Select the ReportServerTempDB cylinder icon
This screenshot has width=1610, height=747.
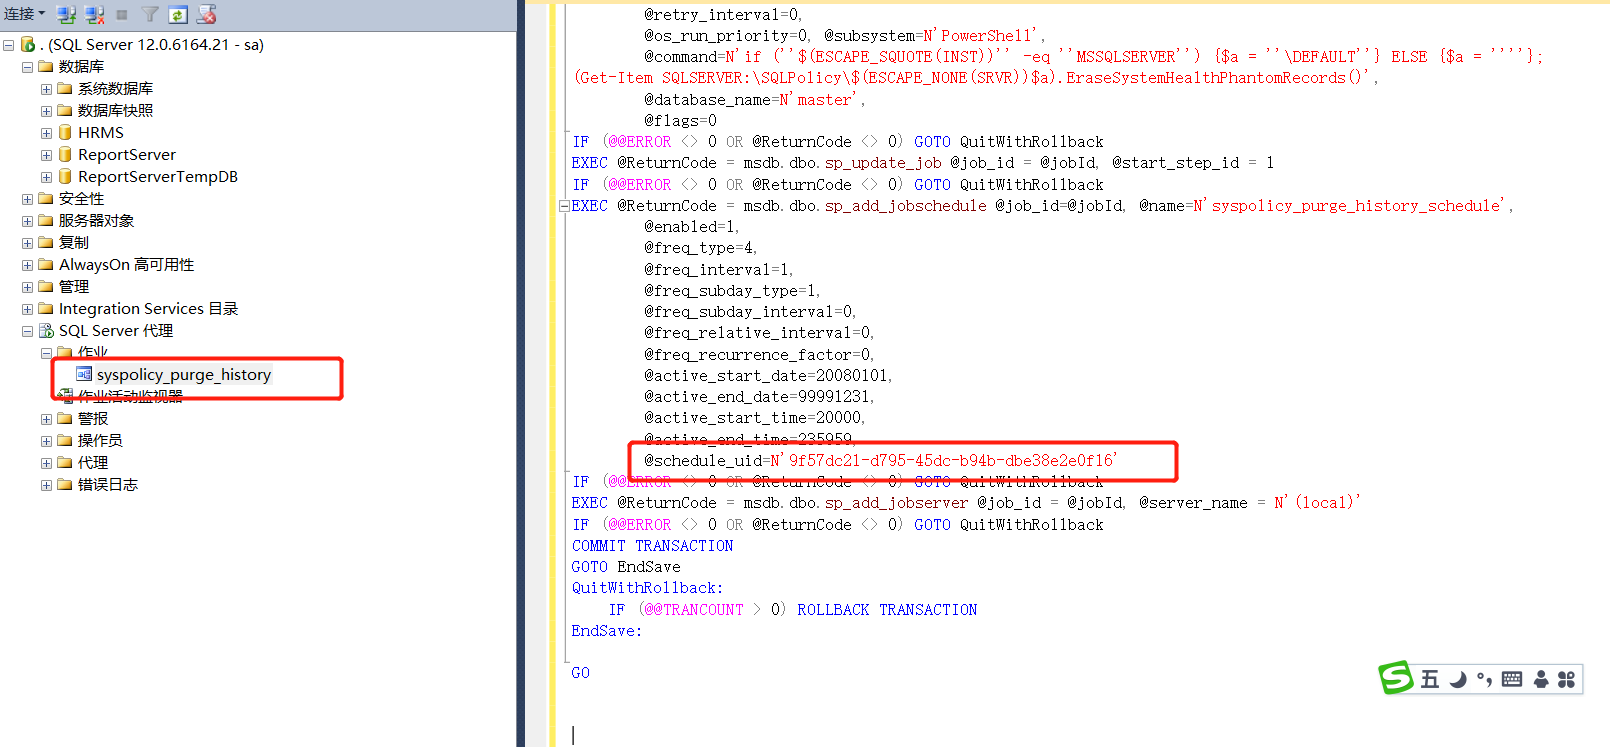click(65, 176)
